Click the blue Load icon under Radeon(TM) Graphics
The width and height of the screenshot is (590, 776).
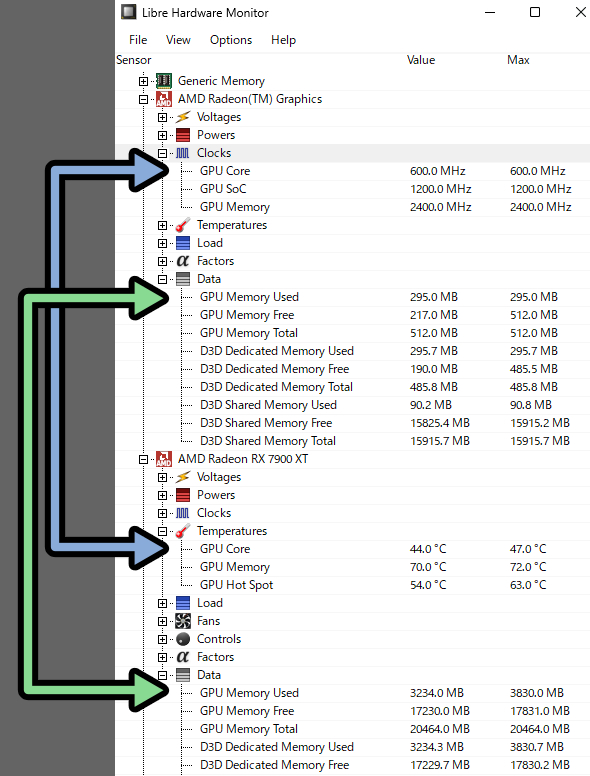tap(183, 243)
